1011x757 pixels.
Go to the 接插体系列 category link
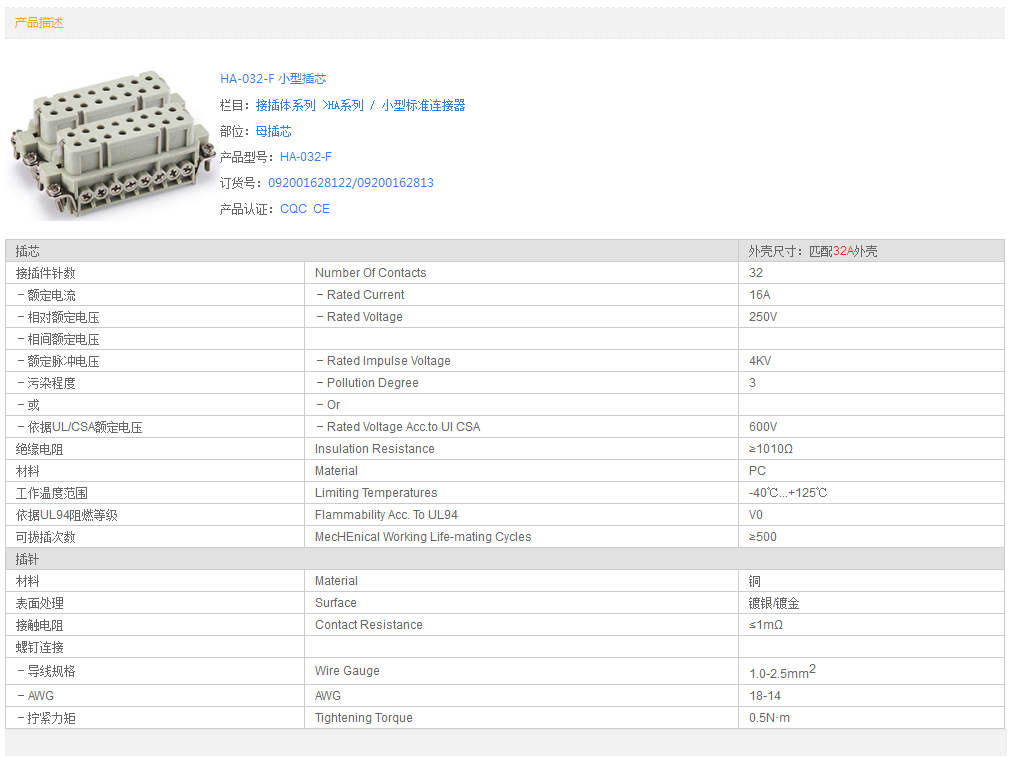click(285, 105)
